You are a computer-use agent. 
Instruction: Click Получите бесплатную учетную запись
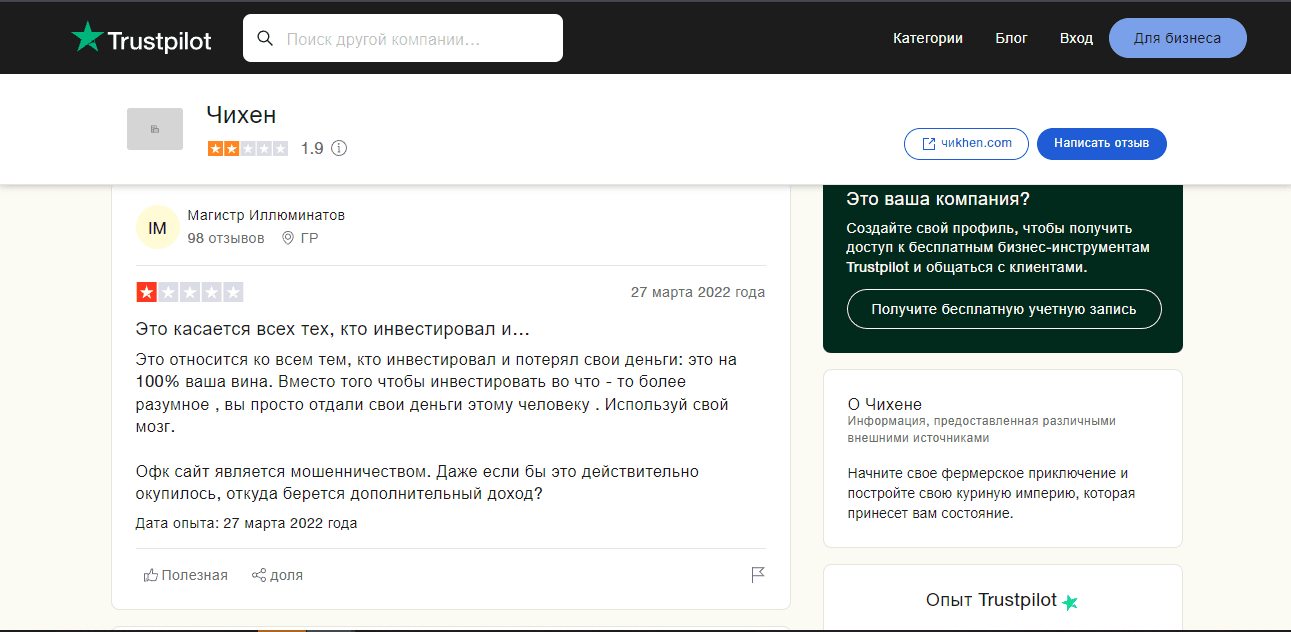(1003, 309)
